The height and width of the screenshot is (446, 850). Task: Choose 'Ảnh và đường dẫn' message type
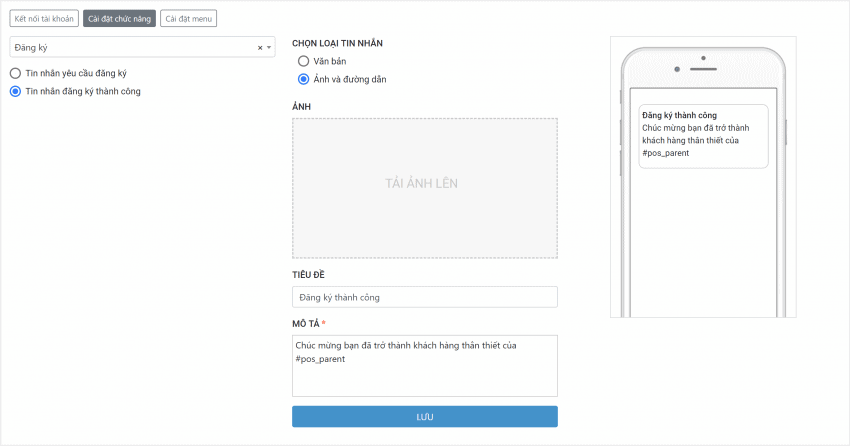[304, 78]
